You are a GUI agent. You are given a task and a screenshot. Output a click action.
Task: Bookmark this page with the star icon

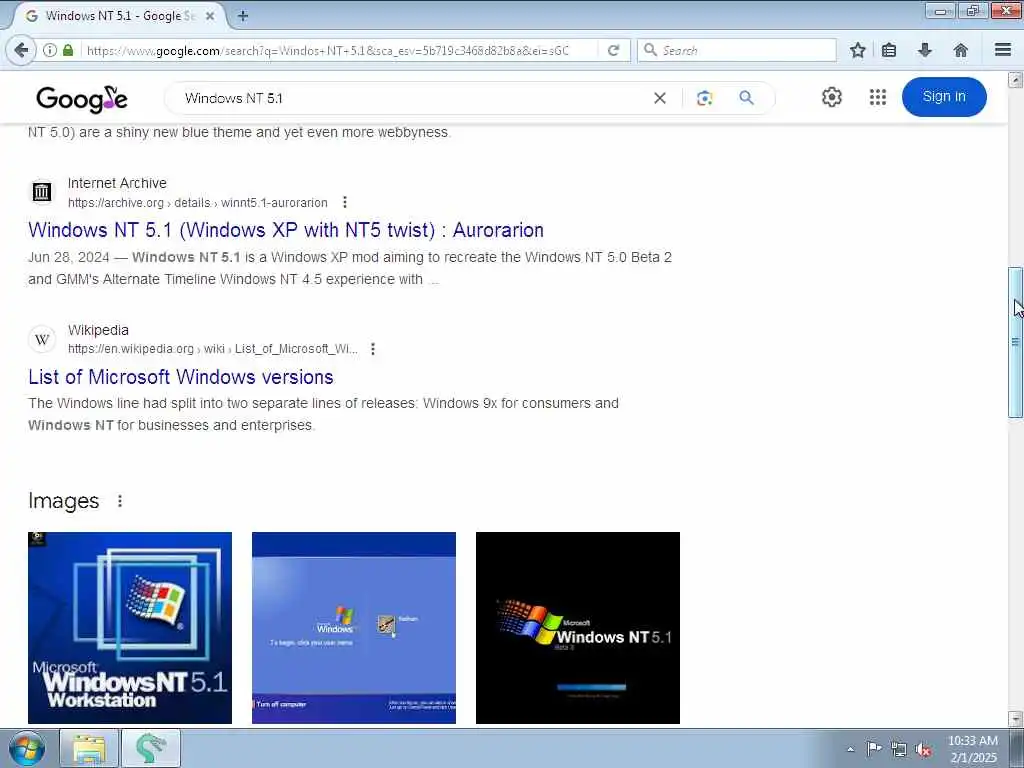[x=857, y=50]
